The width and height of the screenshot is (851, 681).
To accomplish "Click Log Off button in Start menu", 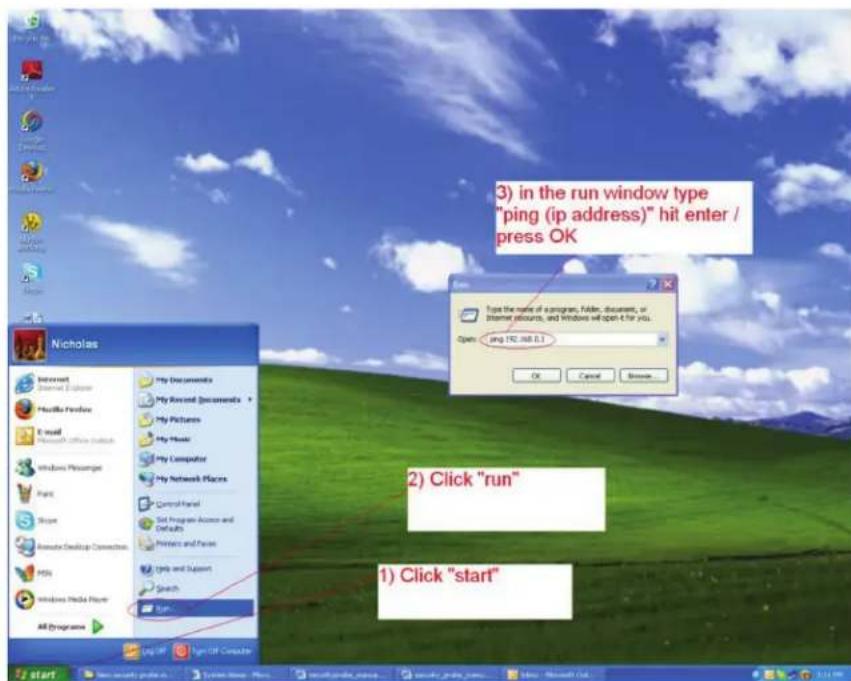I will [144, 651].
